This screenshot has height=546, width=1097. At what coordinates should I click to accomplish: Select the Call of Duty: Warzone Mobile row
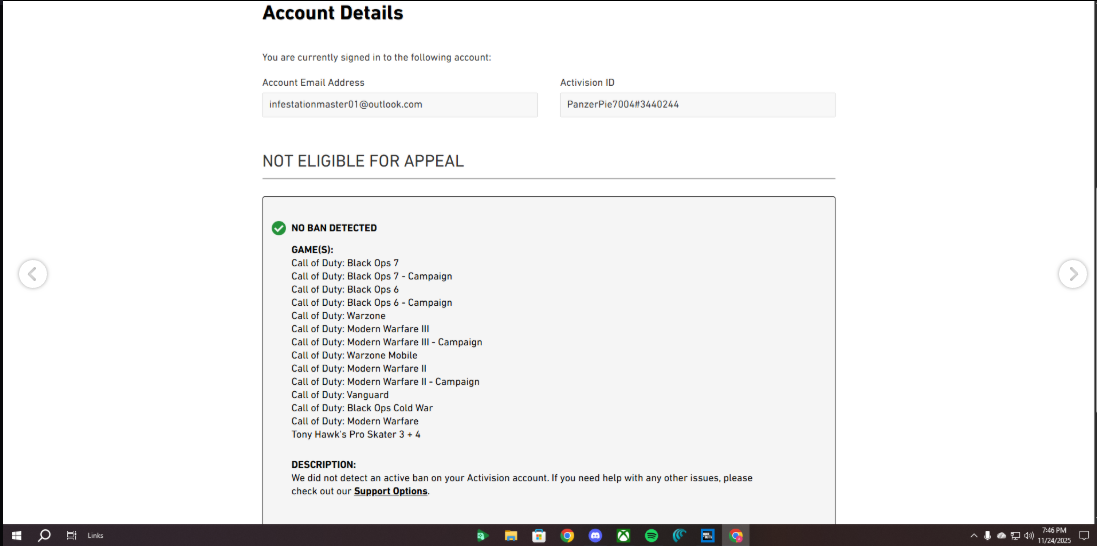coord(354,356)
